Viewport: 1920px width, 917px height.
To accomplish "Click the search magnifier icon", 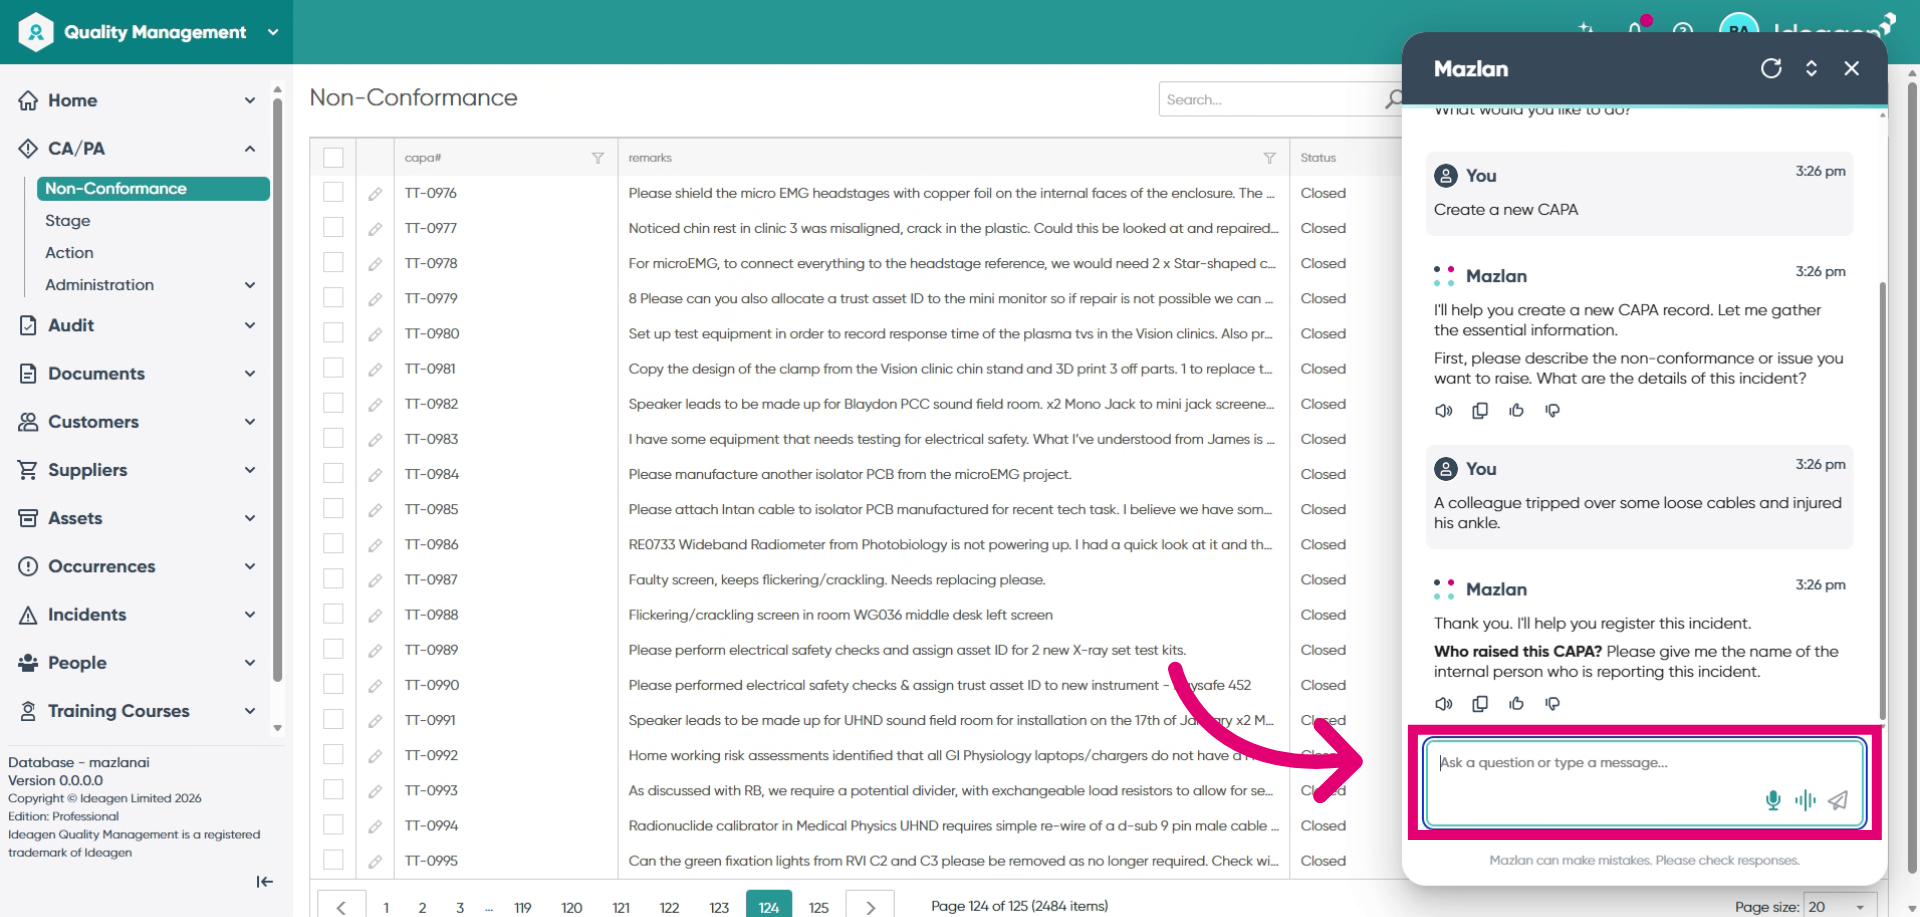I will 1393,99.
